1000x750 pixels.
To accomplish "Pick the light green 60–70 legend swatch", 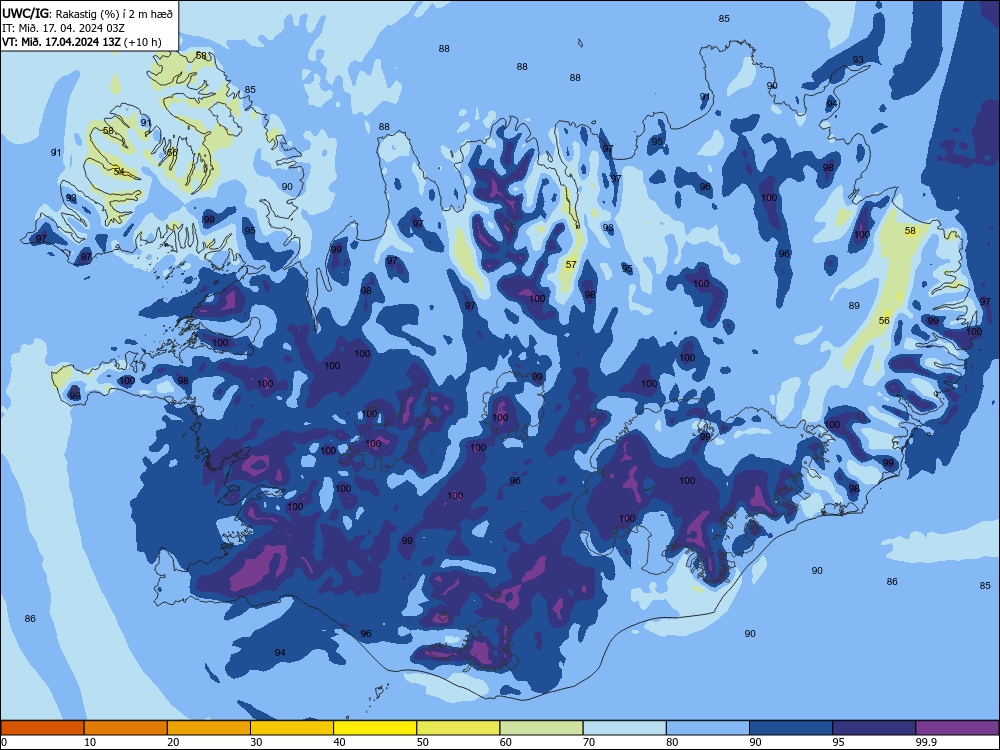I will tap(541, 728).
